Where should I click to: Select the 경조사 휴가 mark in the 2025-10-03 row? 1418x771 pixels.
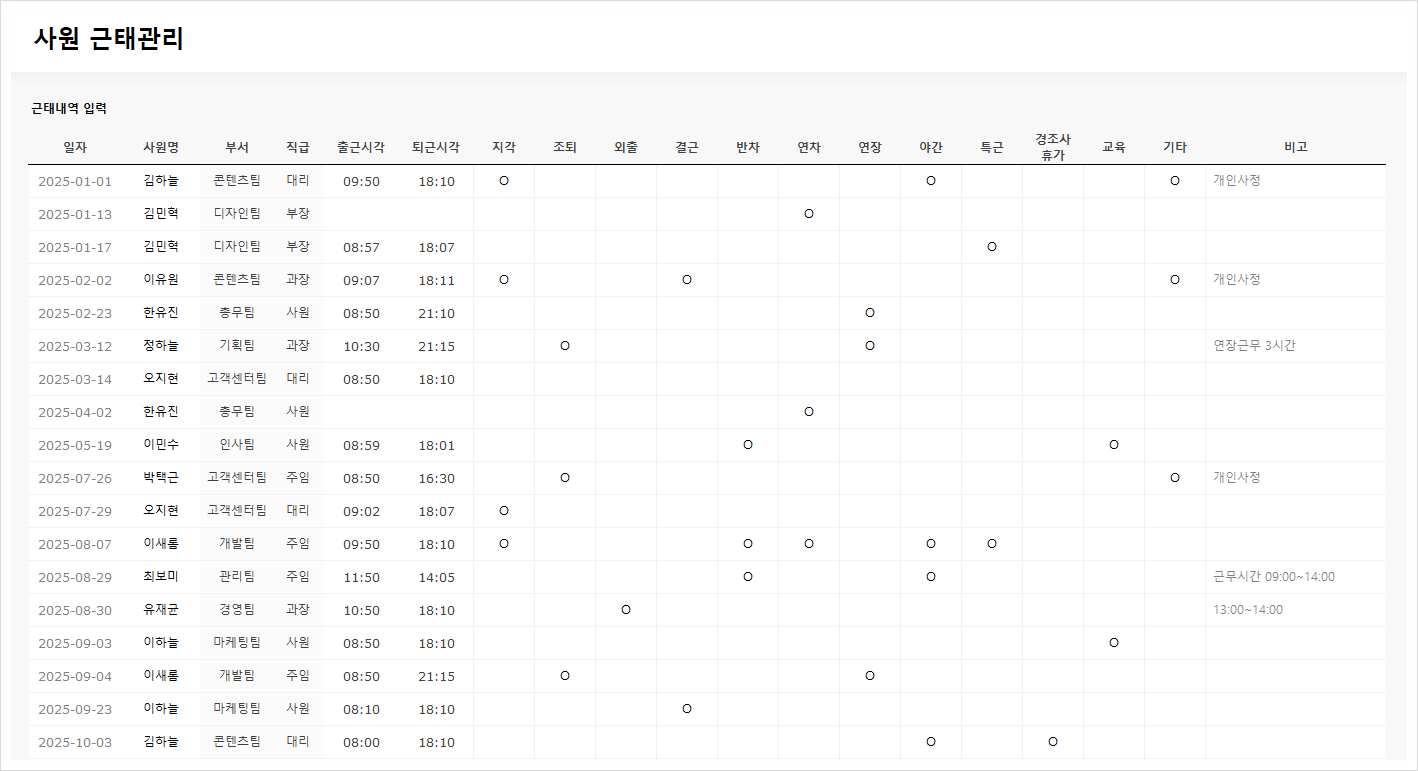(x=1053, y=742)
